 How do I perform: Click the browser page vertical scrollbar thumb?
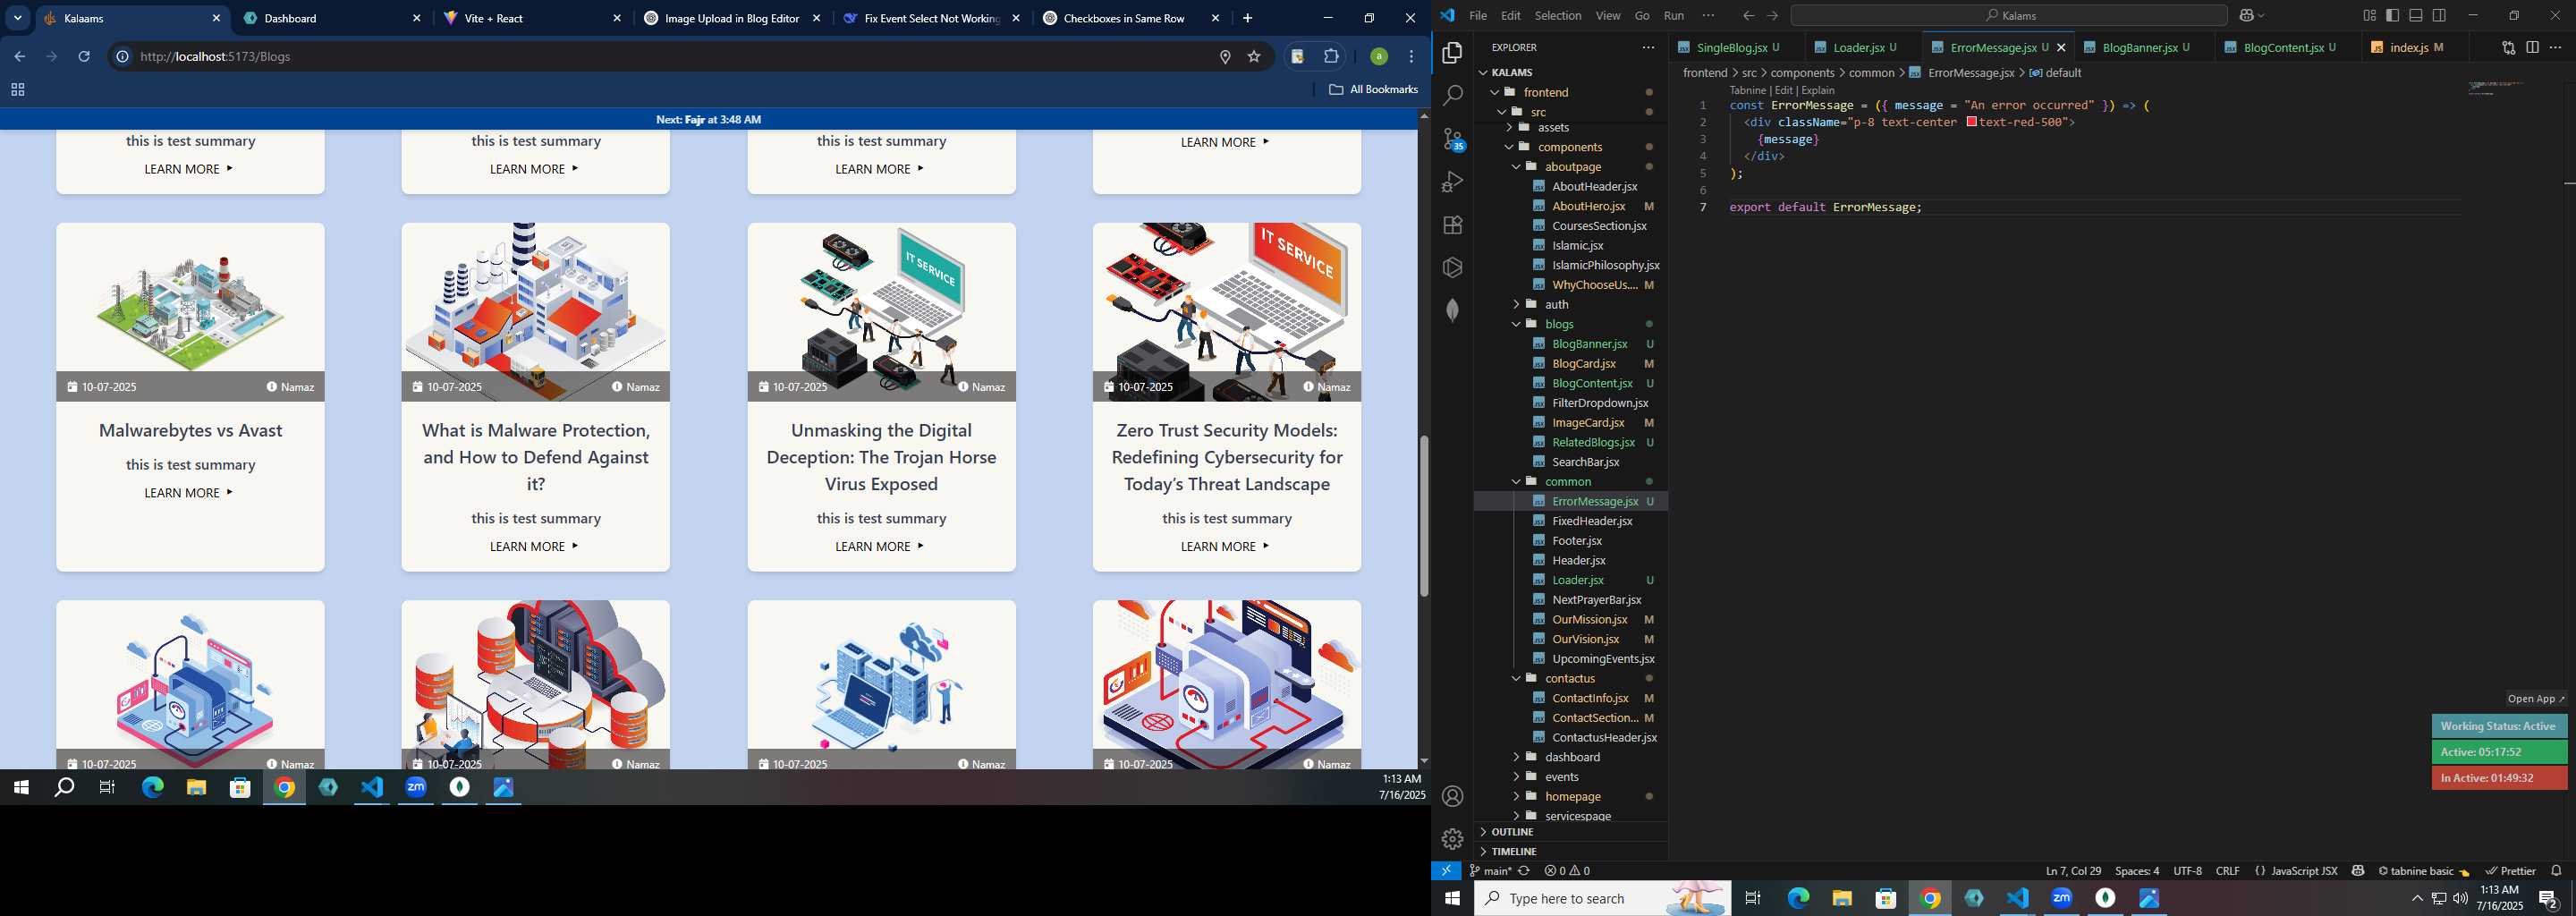tap(1423, 516)
